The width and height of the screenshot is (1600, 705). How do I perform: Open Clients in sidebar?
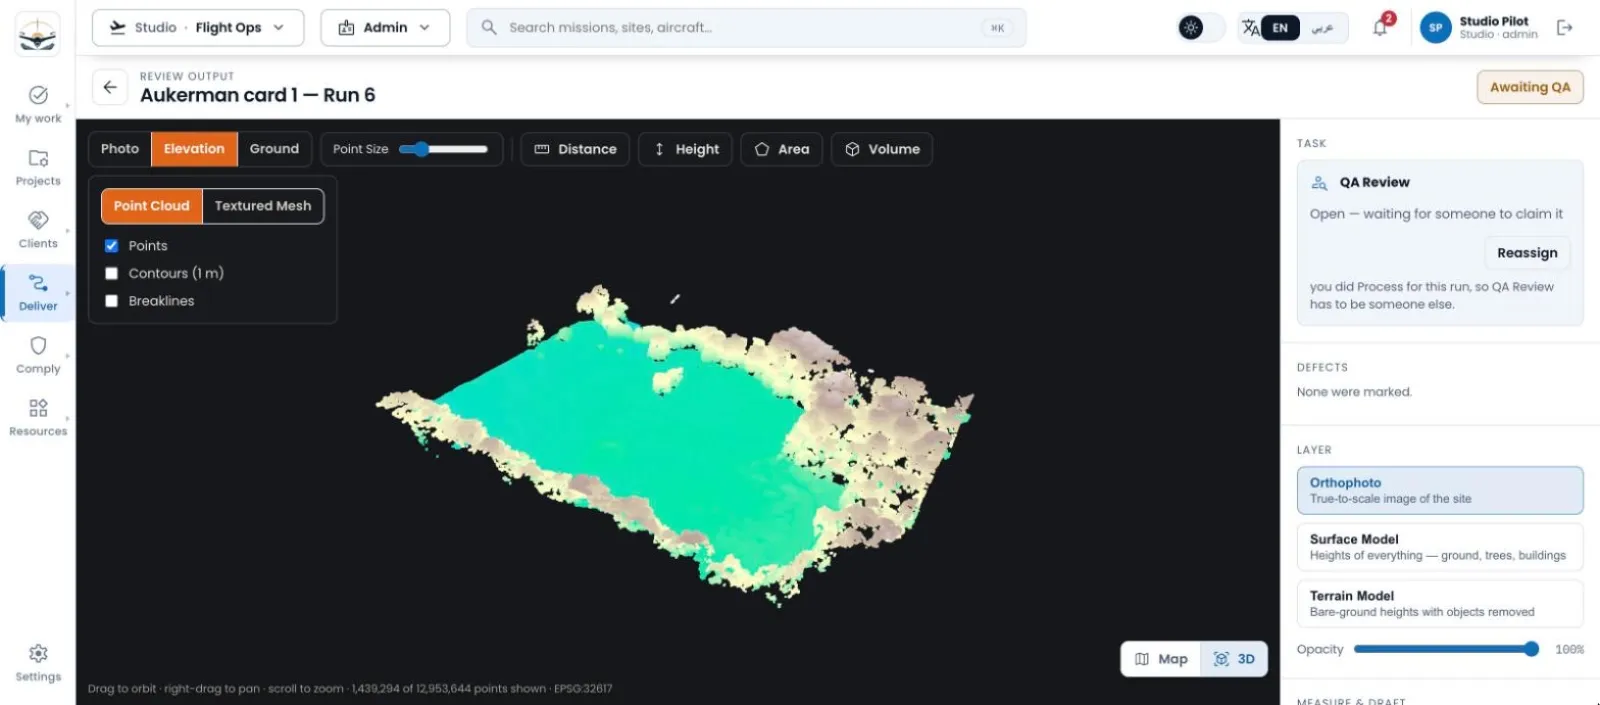(x=38, y=229)
